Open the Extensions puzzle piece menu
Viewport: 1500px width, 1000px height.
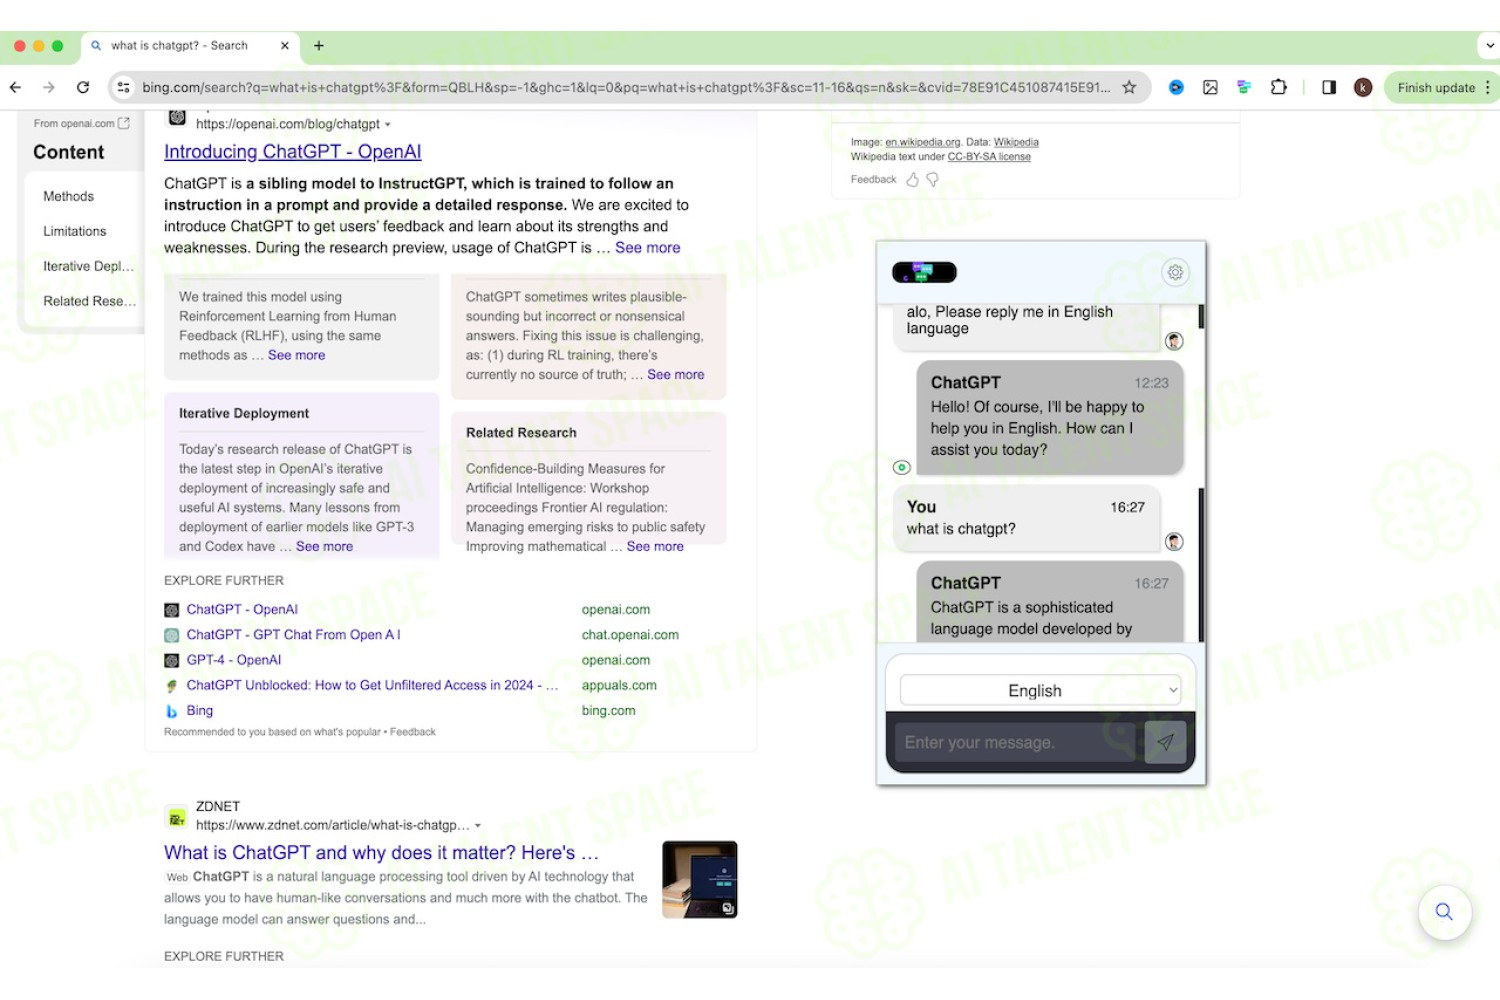[x=1278, y=87]
